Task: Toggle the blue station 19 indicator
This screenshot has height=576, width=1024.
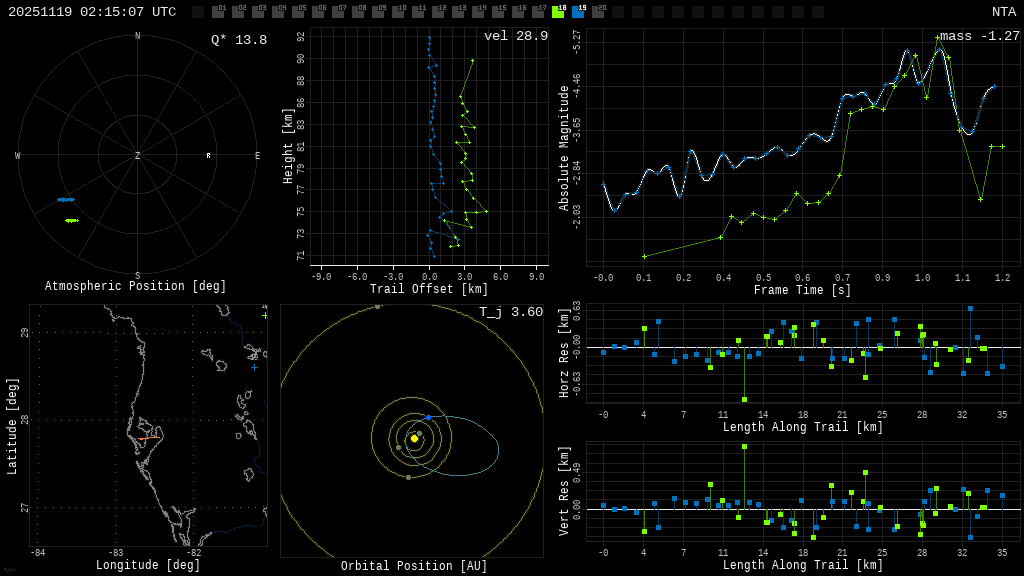Action: tap(578, 12)
